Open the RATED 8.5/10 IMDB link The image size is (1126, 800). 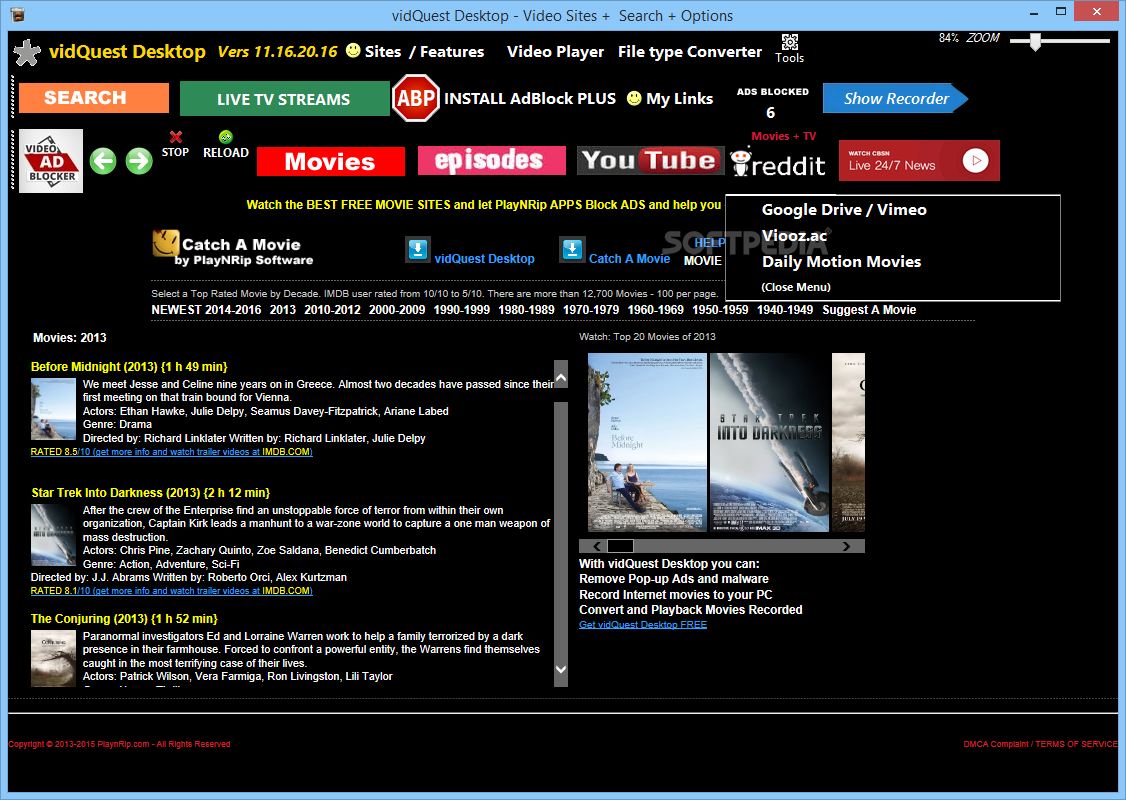coord(172,452)
